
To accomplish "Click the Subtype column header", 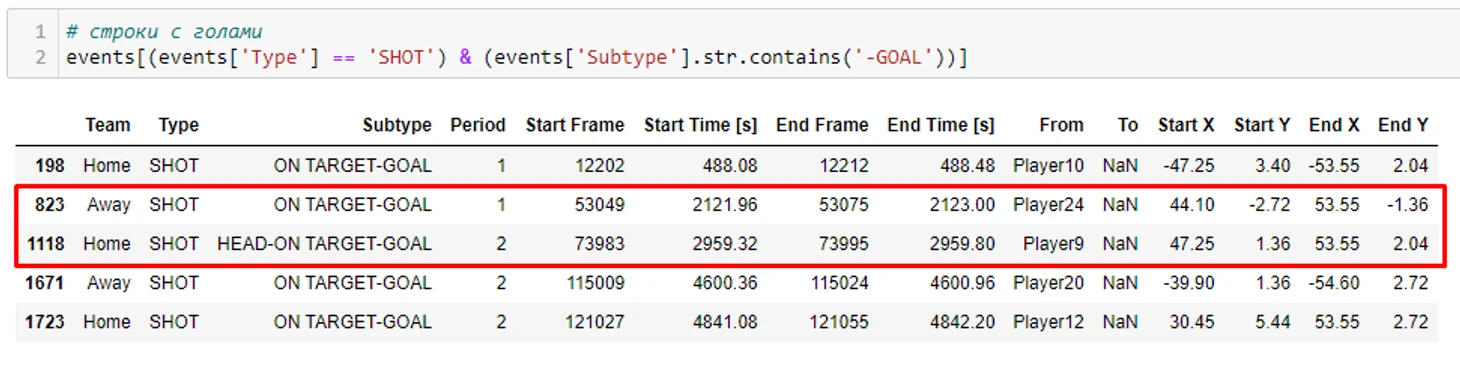I will pos(397,125).
